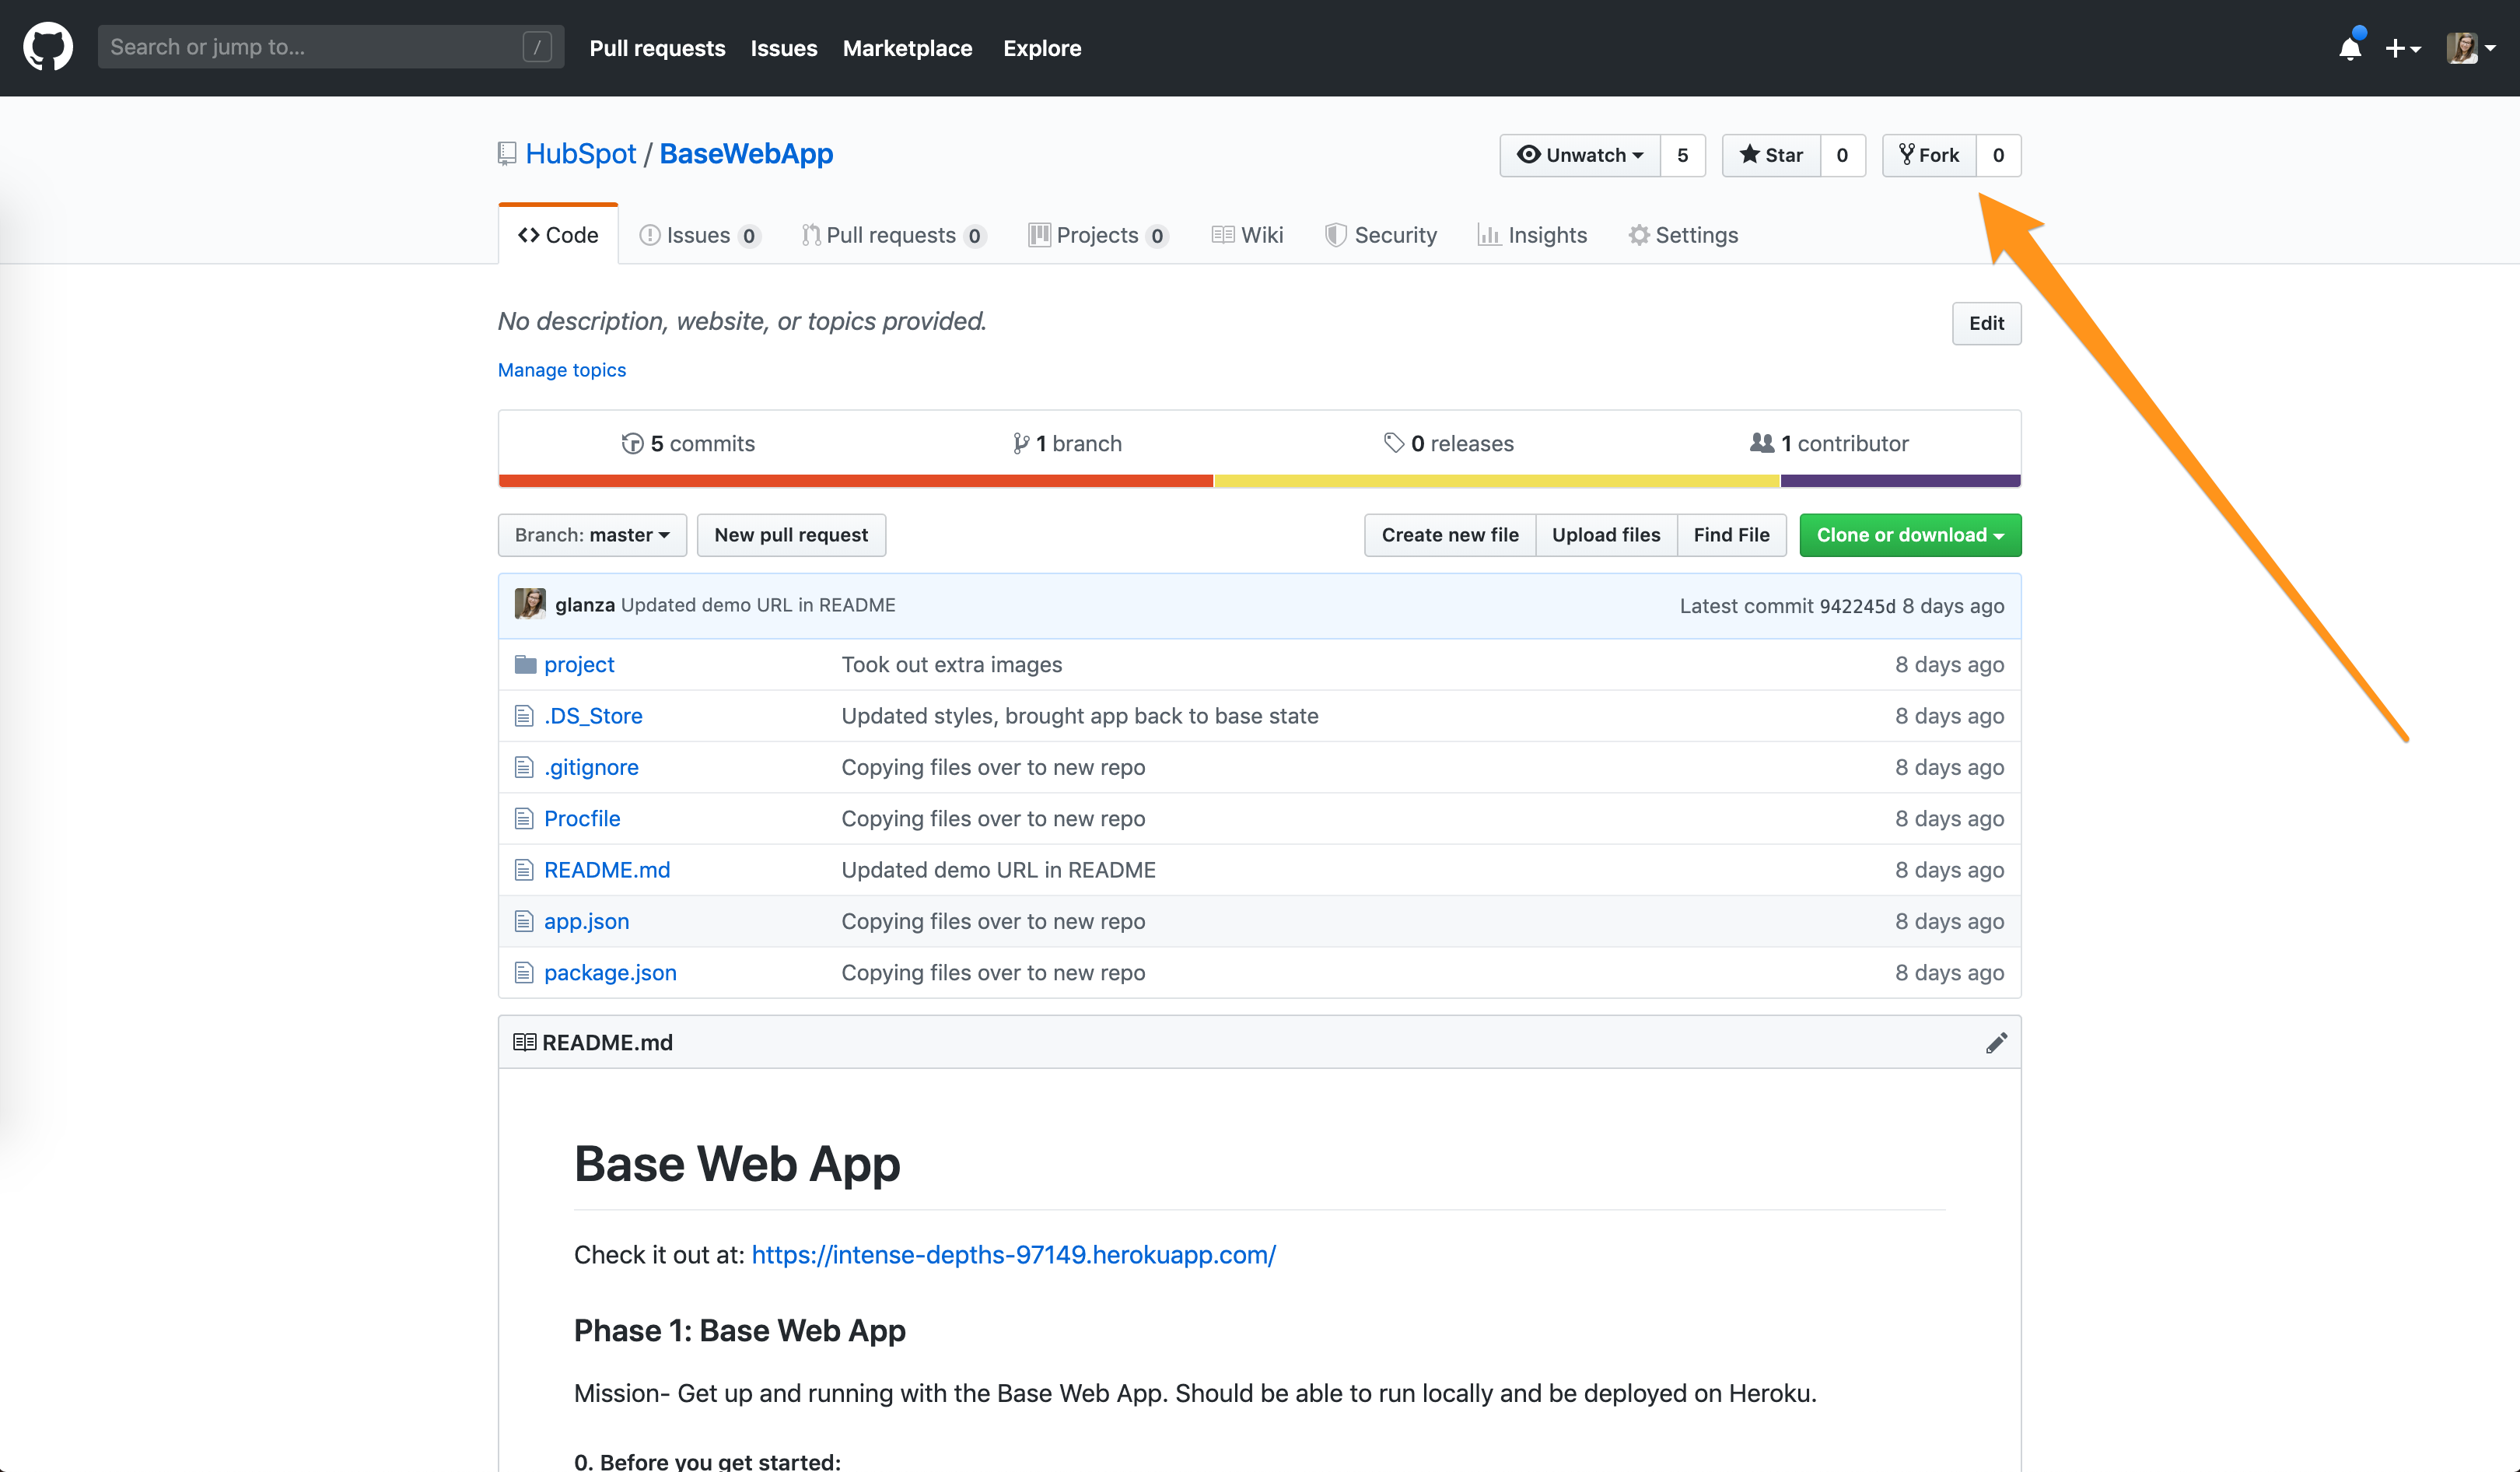Open the Unwatch dropdown
This screenshot has height=1472, width=2520.
pos(1580,155)
